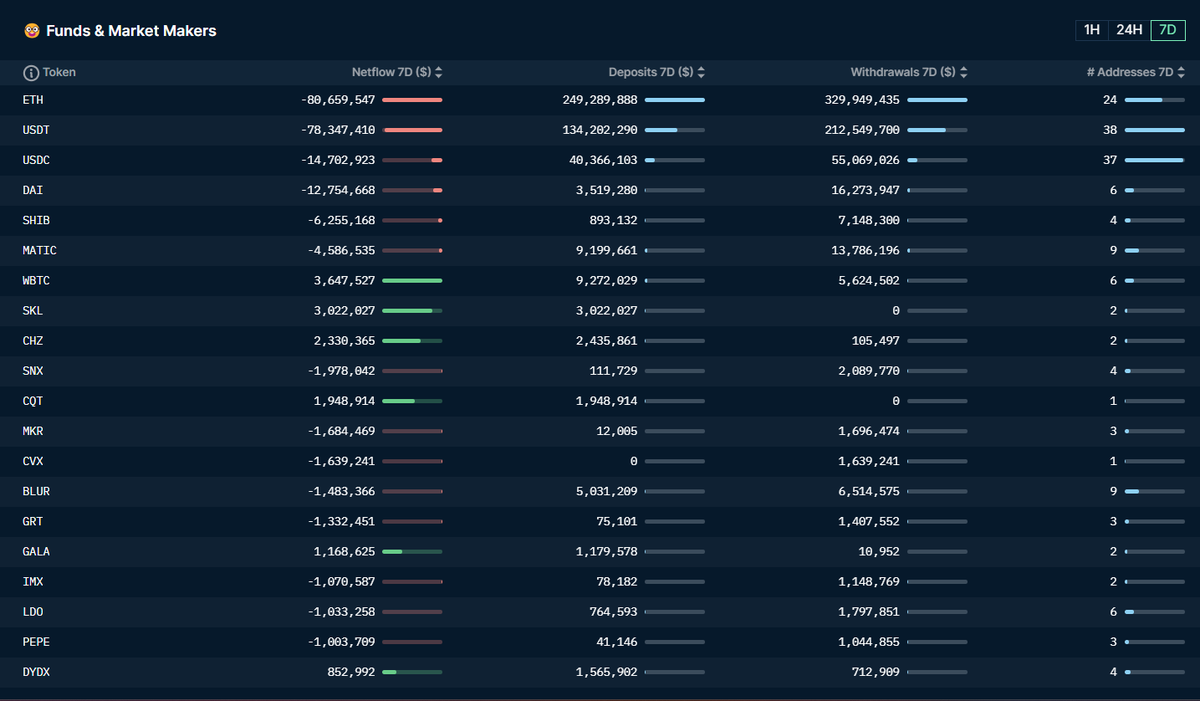This screenshot has width=1200, height=701.
Task: Click the LDO token name
Action: (x=33, y=611)
